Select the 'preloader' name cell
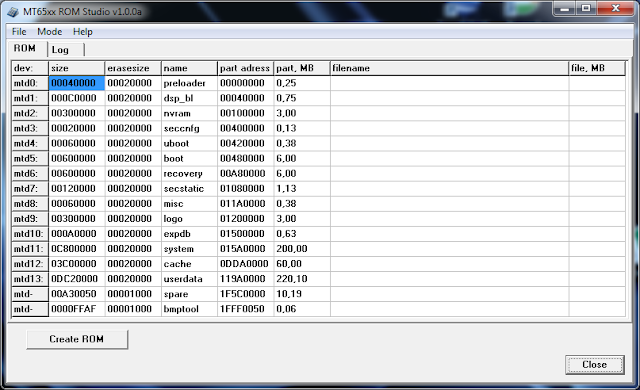 coord(189,83)
